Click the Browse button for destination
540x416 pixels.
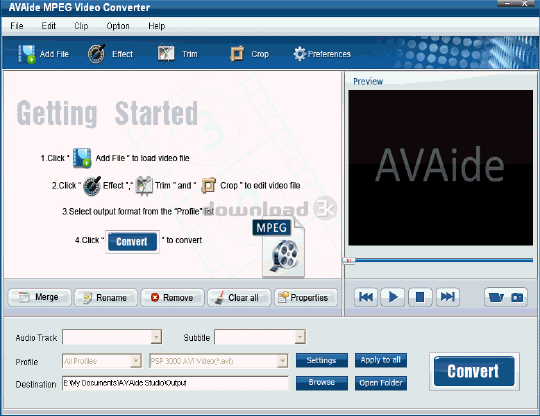pyautogui.click(x=322, y=383)
